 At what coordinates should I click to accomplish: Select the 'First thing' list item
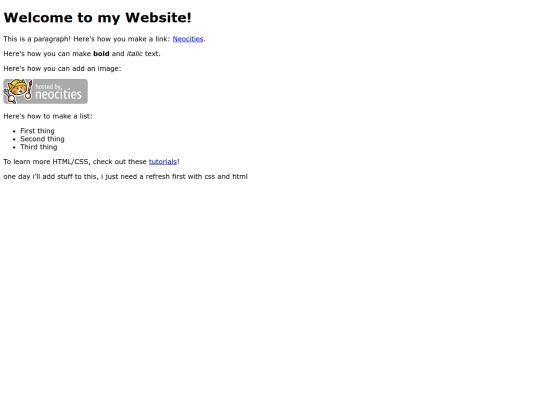[37, 131]
